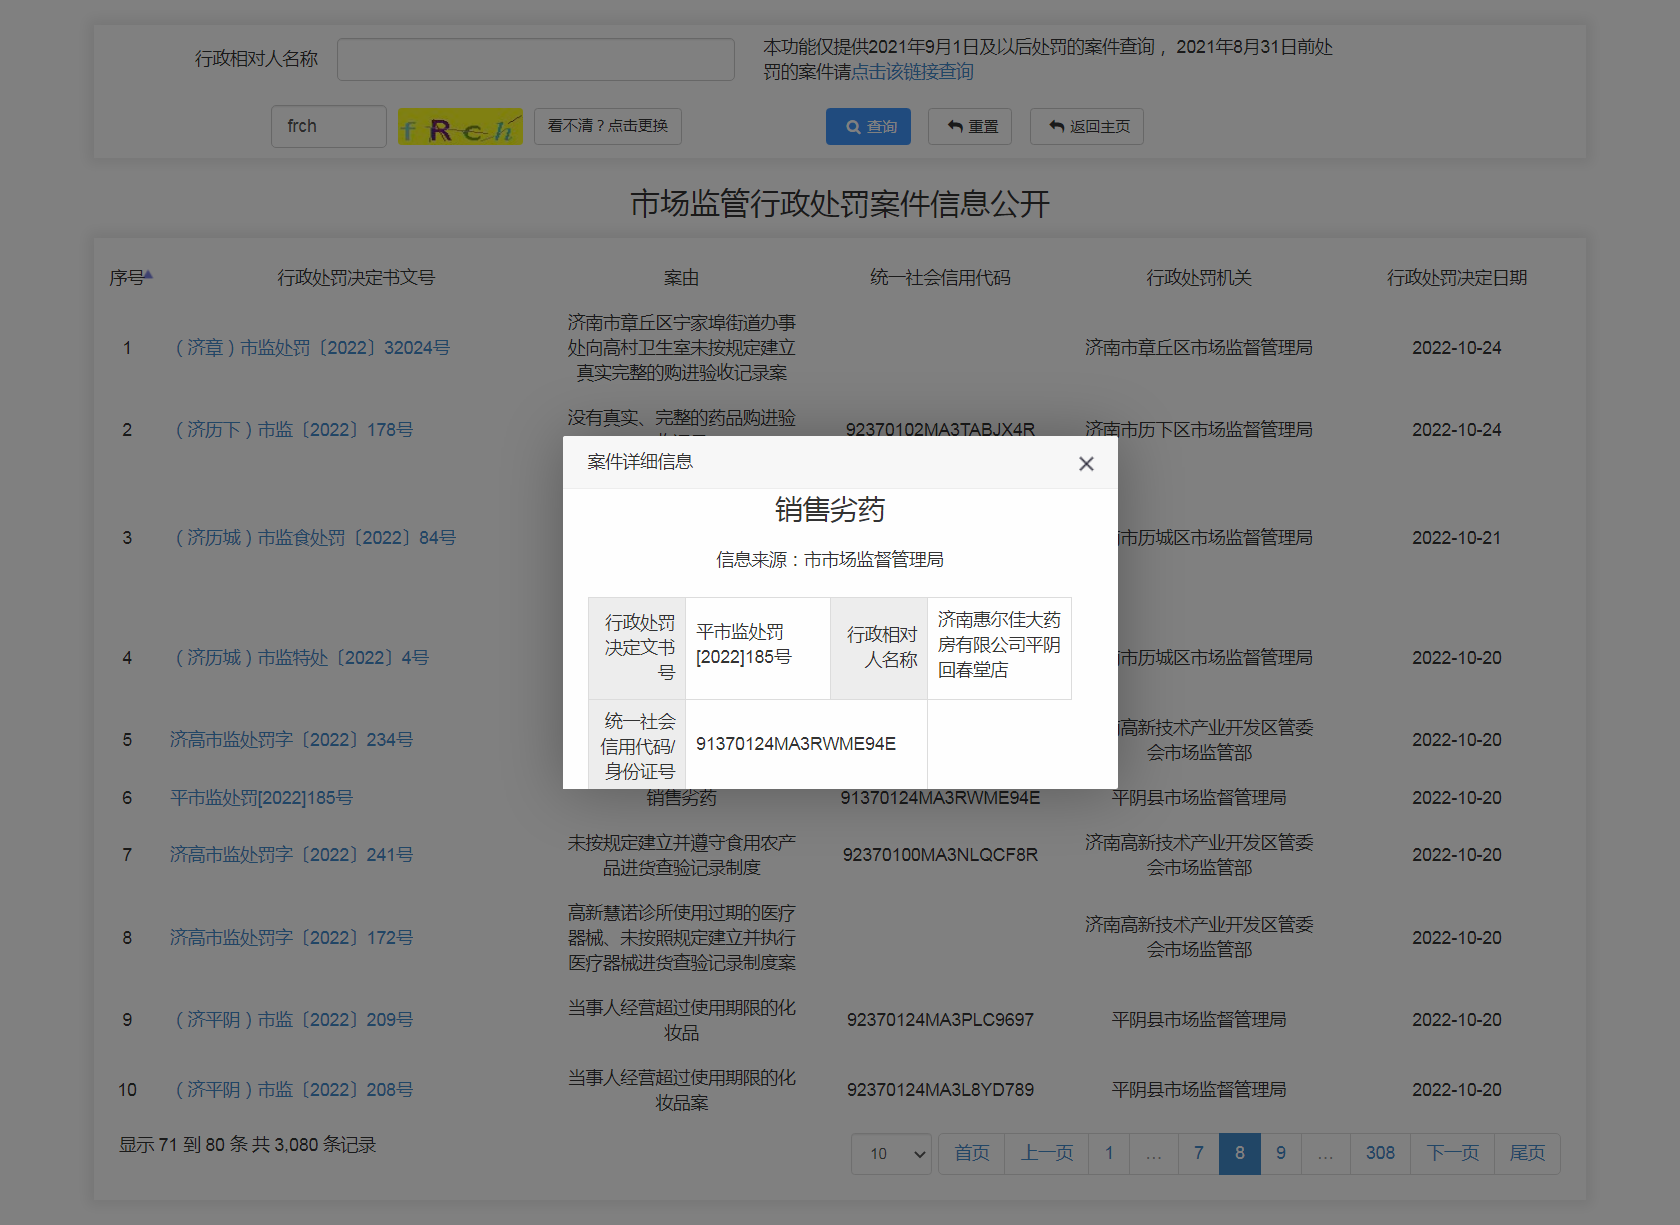Viewport: 1680px width, 1225px height.
Task: Select current page 8
Action: point(1240,1154)
